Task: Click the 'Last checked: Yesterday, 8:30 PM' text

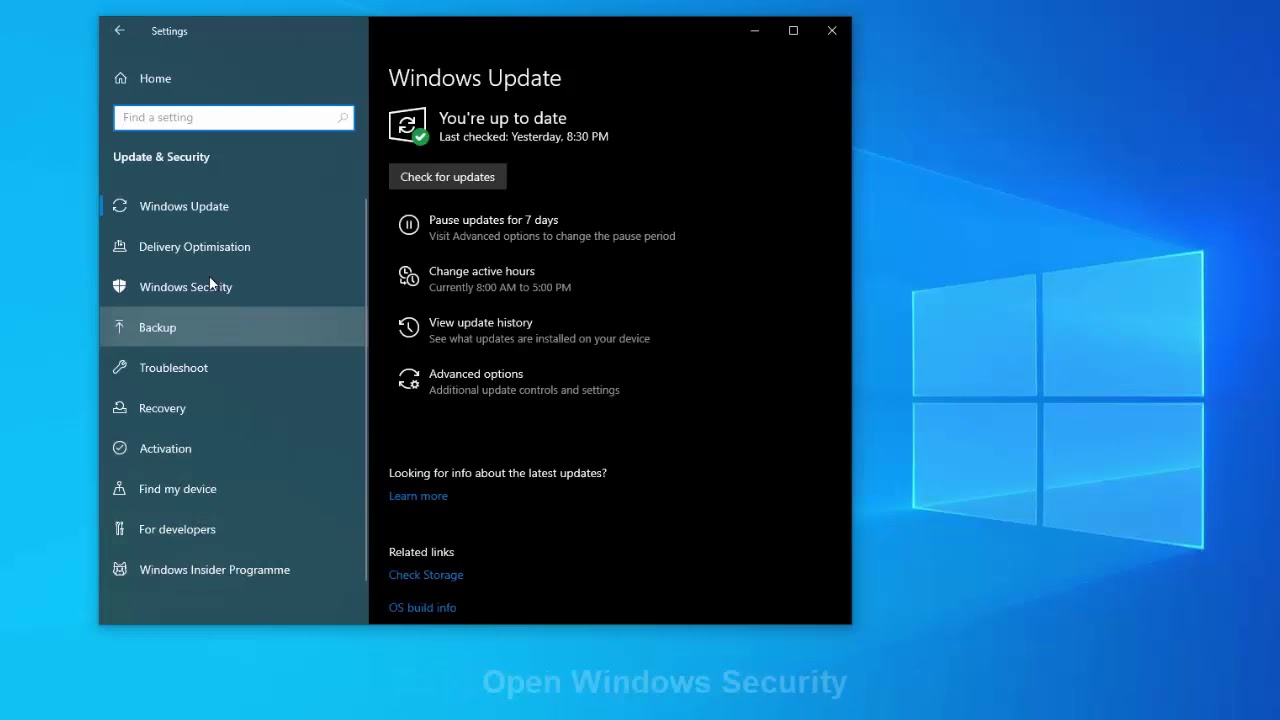Action: [523, 137]
